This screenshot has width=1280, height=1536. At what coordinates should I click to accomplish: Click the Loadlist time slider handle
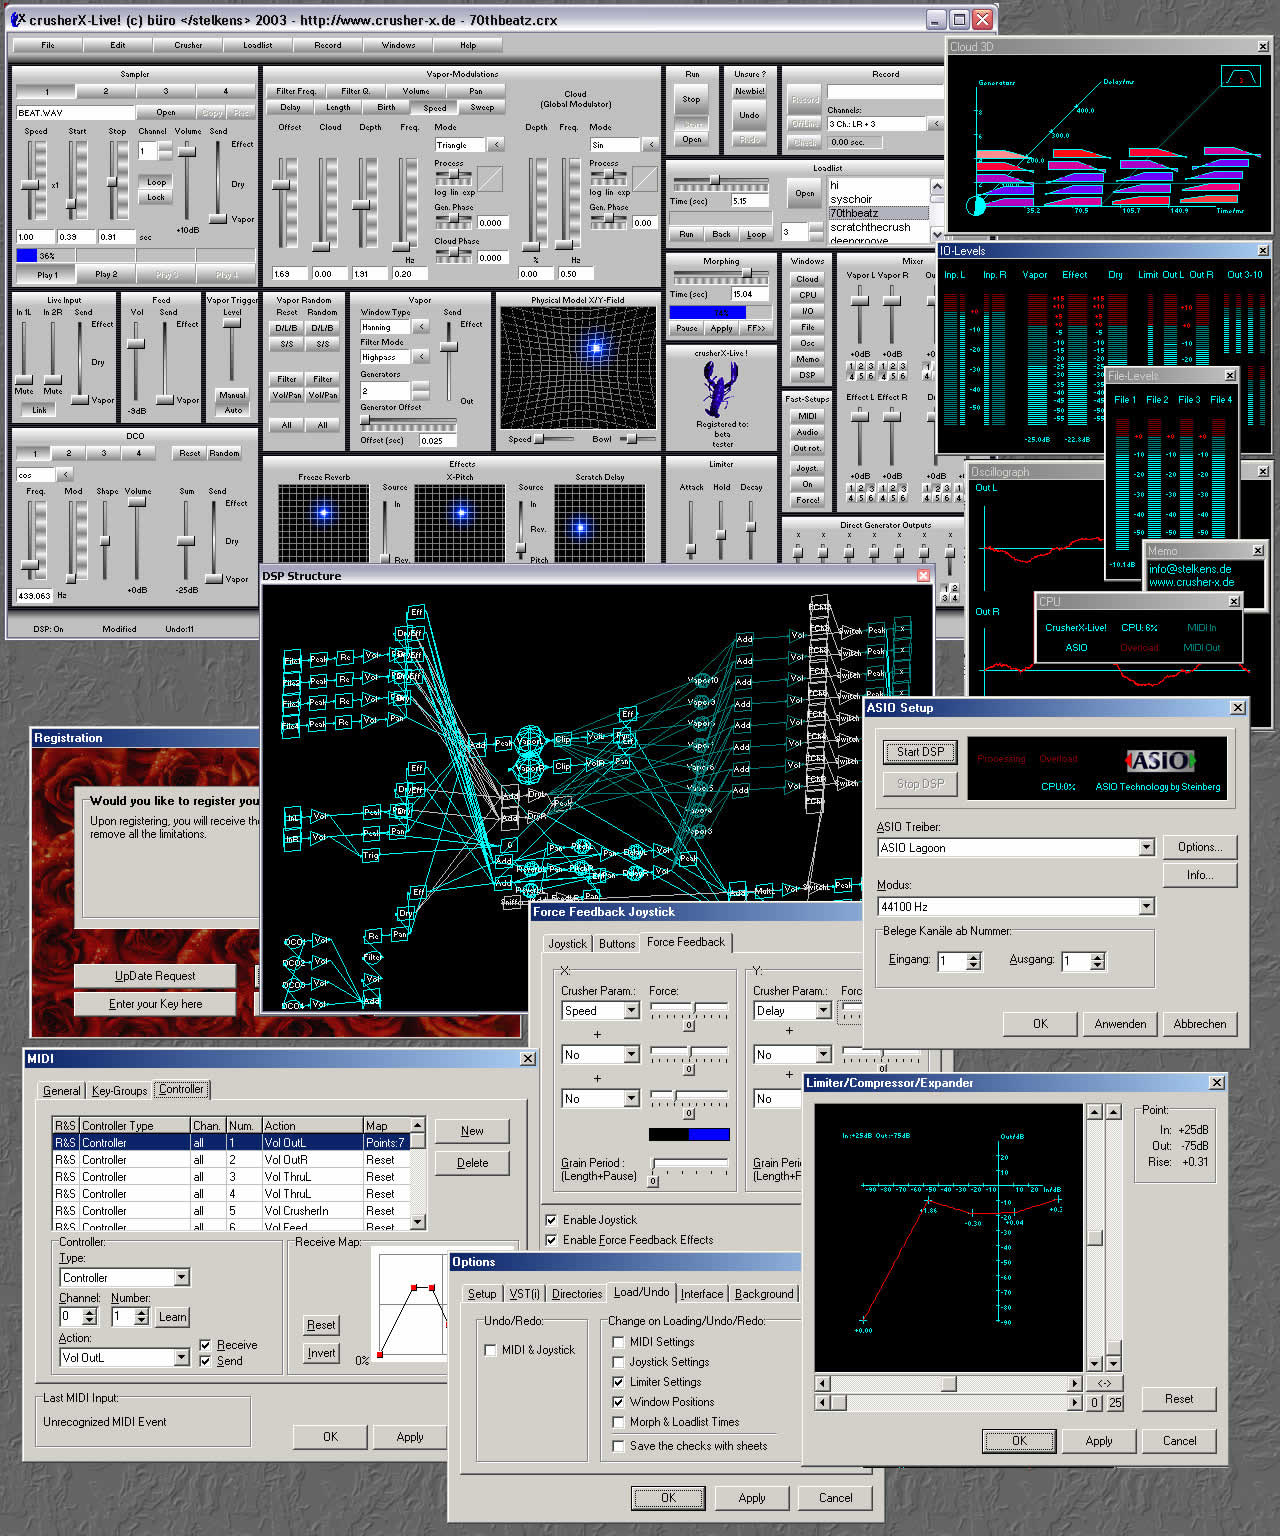(714, 180)
